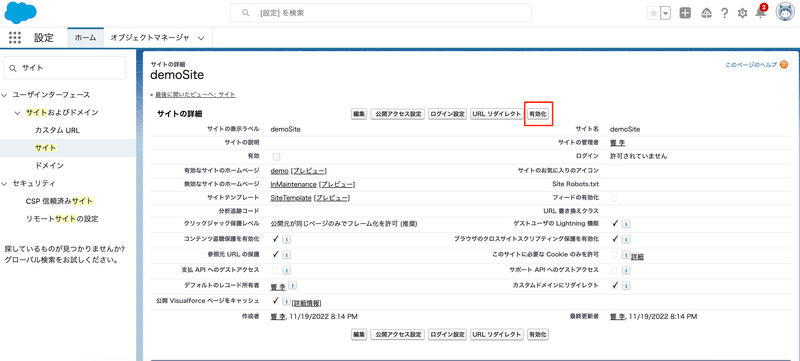Click info icon for カスタムドメインにリダイレクト
800x361 pixels.
pyautogui.click(x=626, y=285)
